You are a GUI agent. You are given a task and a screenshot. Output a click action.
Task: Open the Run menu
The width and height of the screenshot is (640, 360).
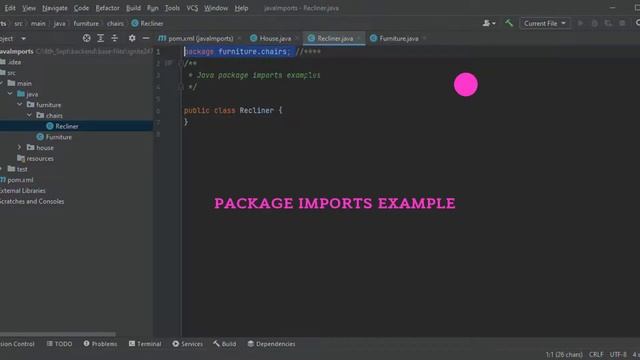coord(153,8)
